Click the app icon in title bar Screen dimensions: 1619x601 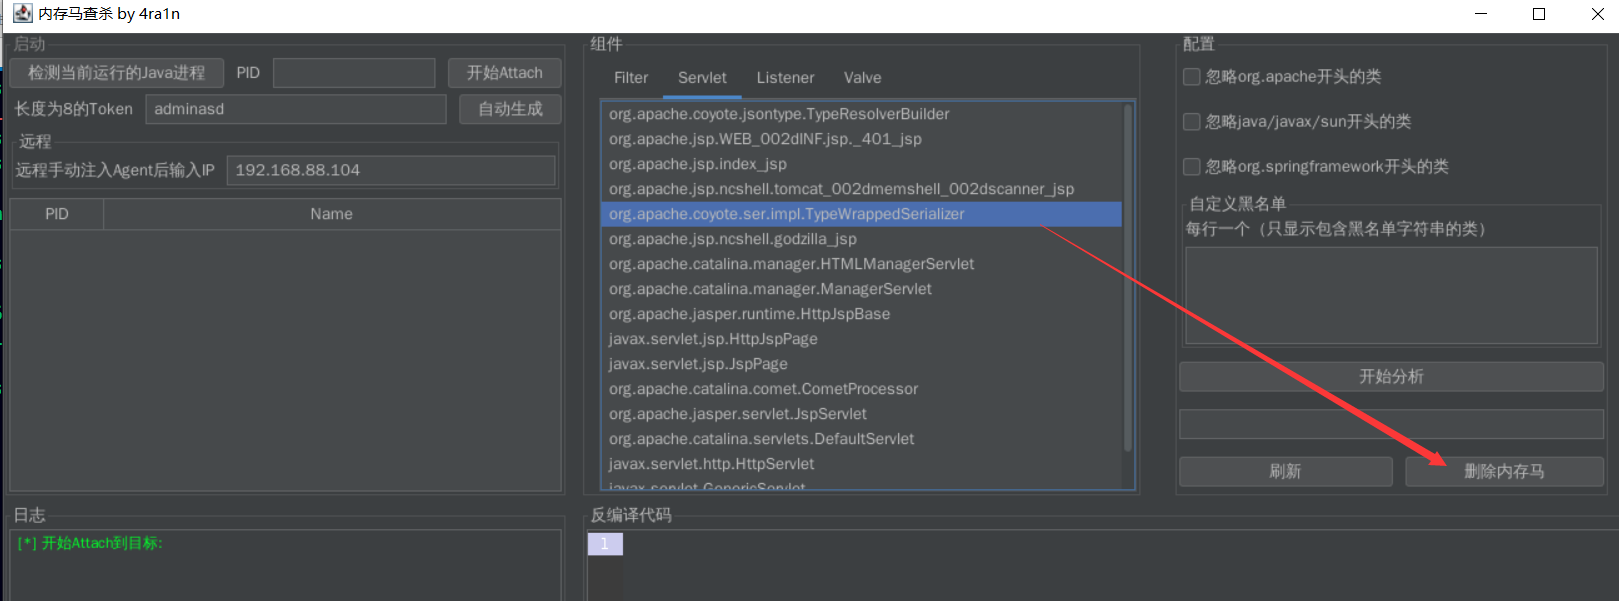22,14
